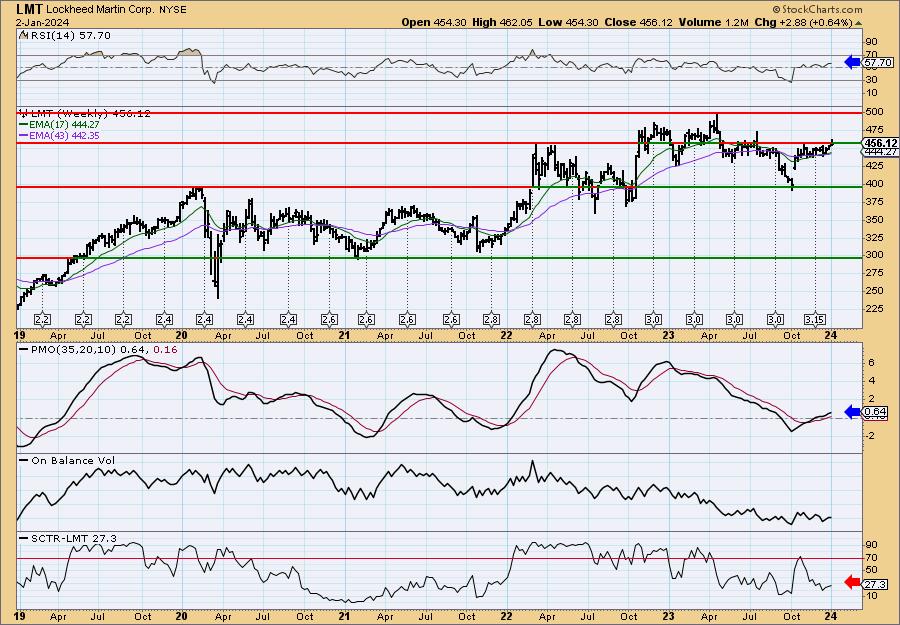
Task: Click the 425 price axis label
Action: [874, 166]
